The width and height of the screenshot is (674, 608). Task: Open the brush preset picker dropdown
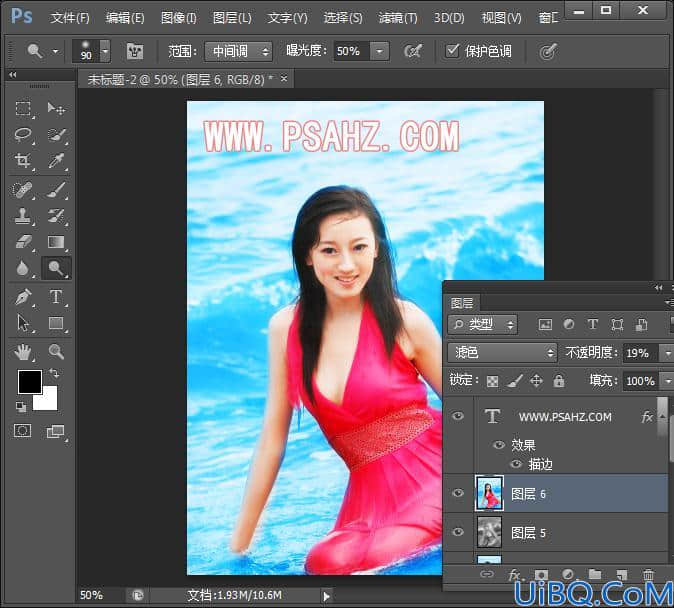tap(105, 51)
